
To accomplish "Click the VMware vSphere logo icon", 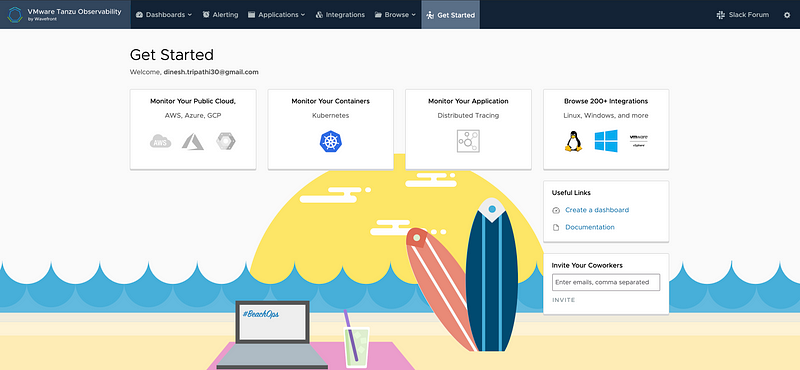I will (x=638, y=141).
